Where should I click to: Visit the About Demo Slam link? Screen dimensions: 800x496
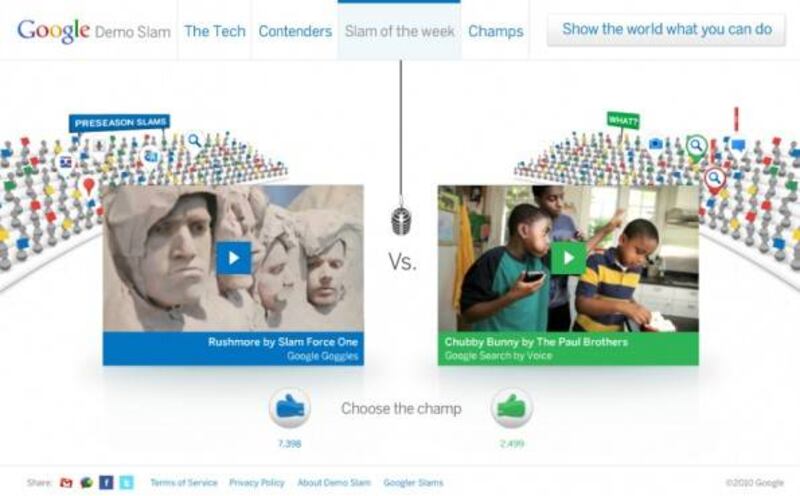[334, 483]
